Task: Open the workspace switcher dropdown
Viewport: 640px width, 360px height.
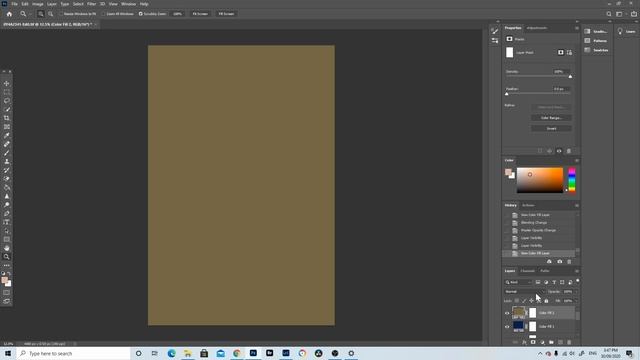Action: click(x=620, y=14)
